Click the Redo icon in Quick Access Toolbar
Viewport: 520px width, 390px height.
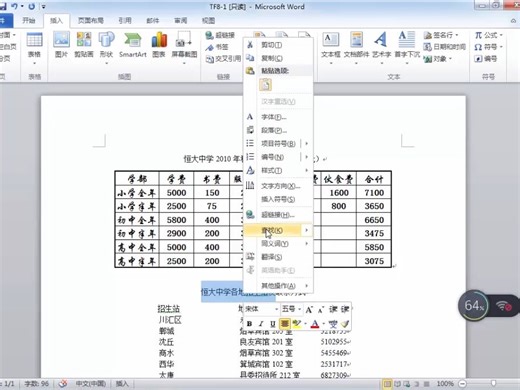tap(32, 6)
